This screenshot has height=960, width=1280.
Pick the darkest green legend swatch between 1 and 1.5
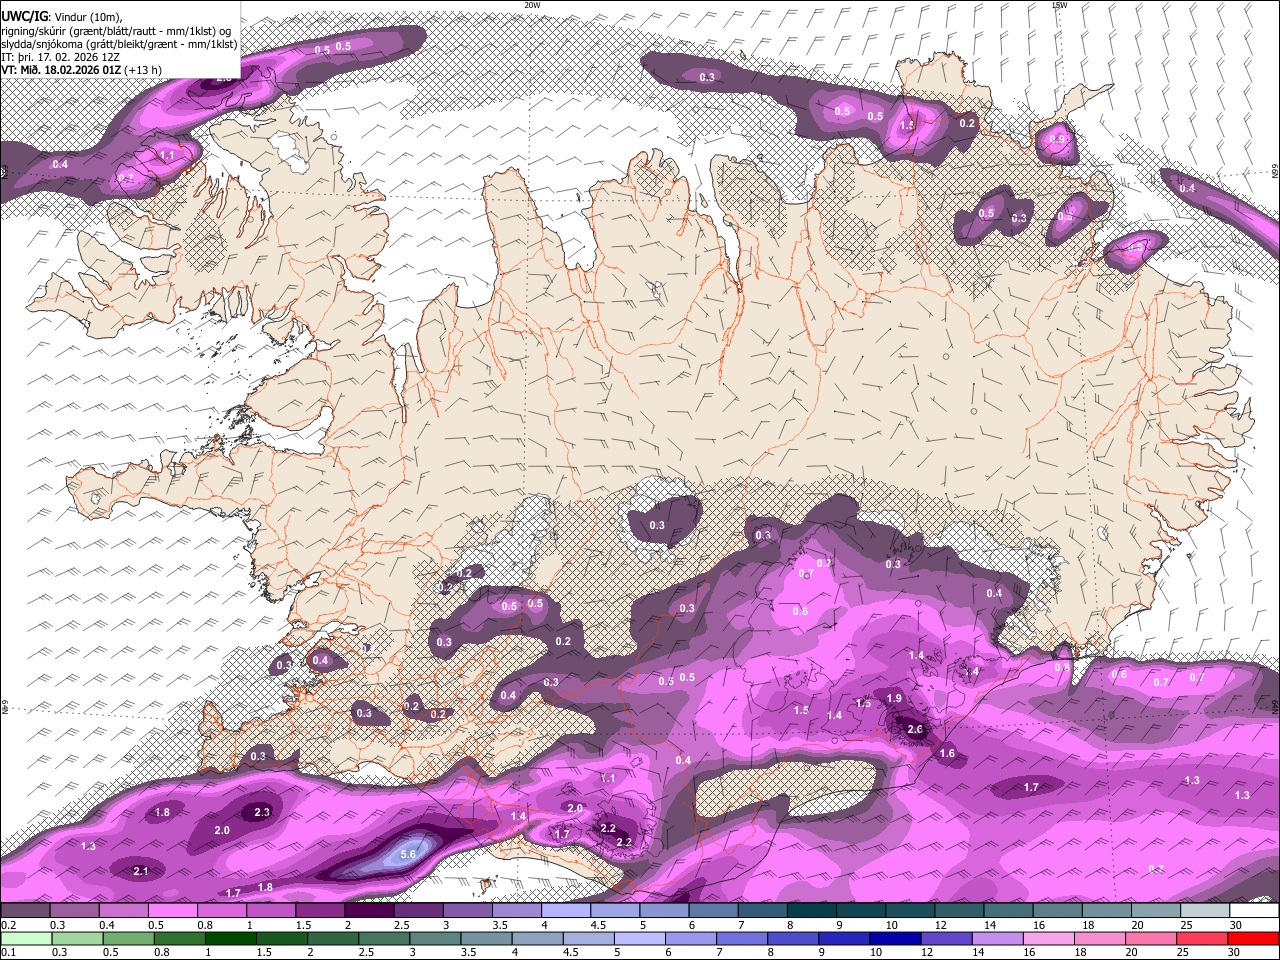coord(230,939)
